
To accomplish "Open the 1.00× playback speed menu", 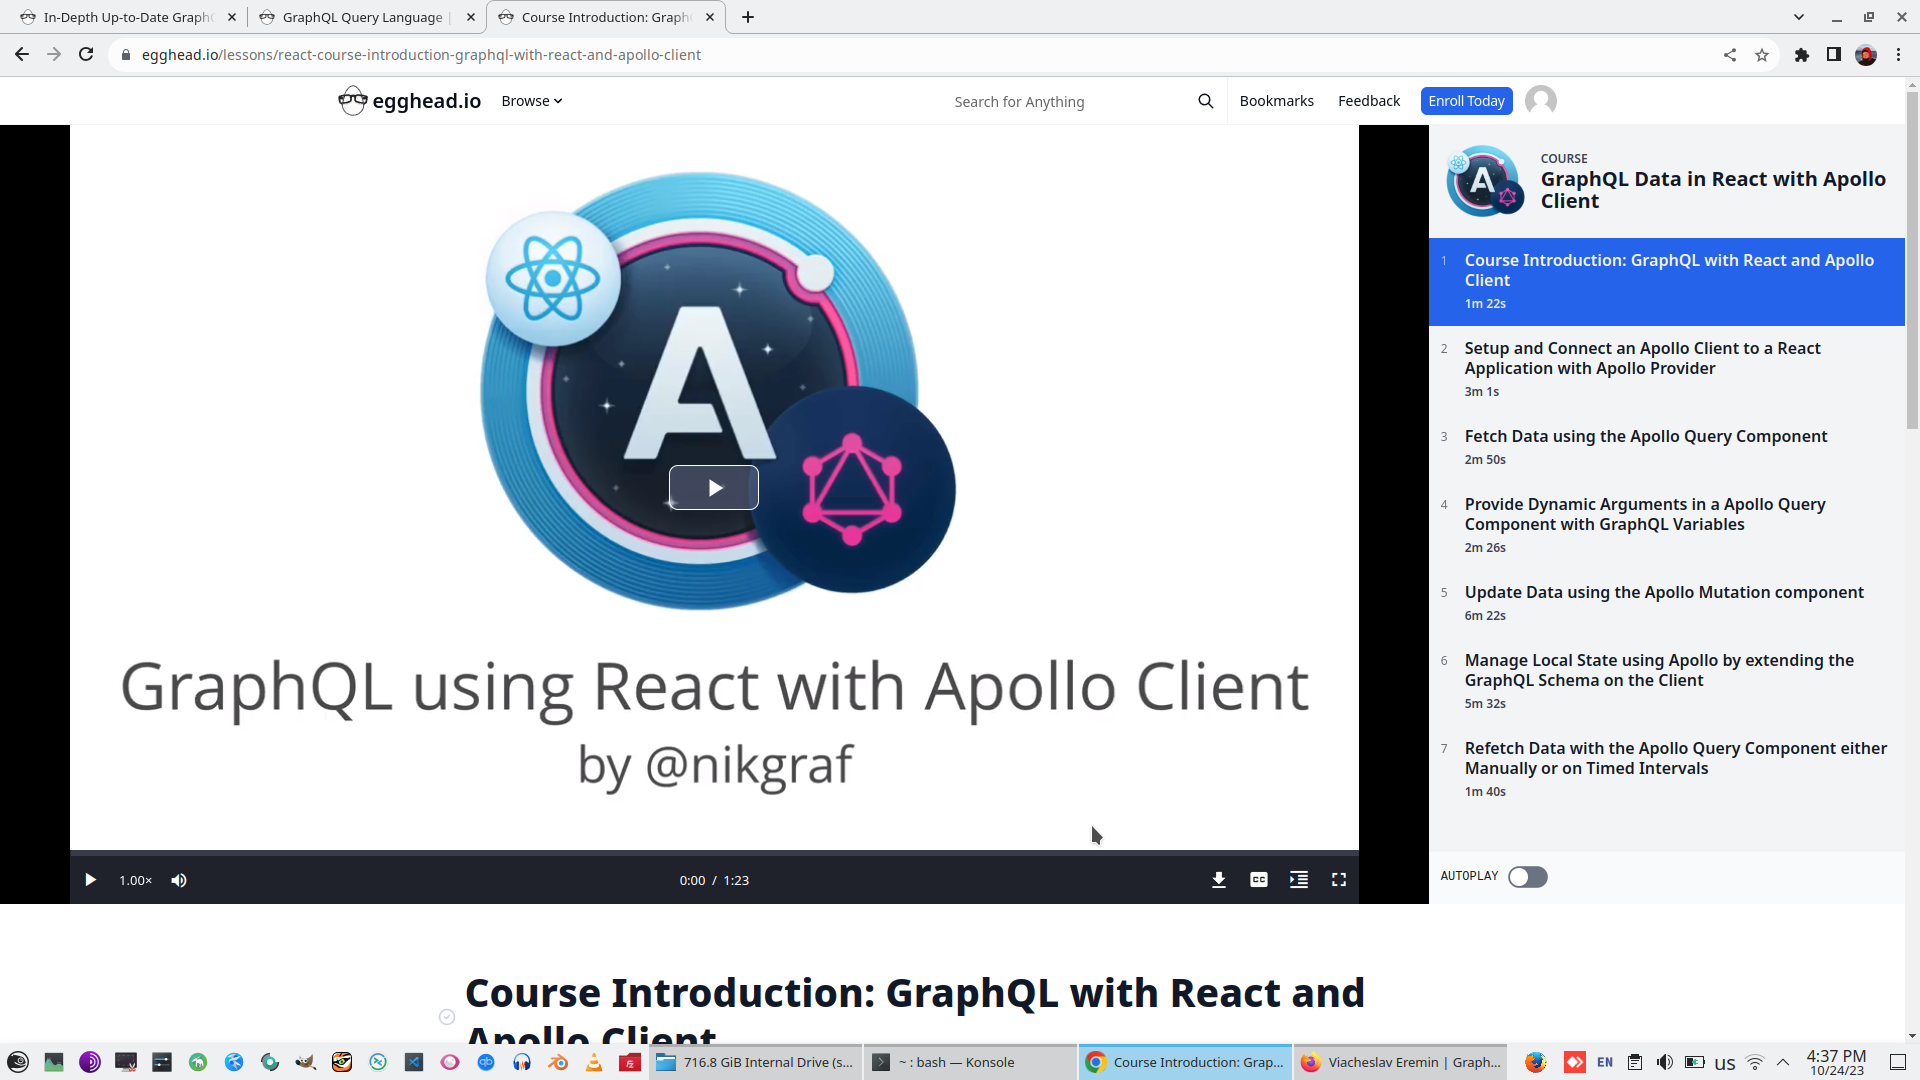I will pyautogui.click(x=135, y=880).
